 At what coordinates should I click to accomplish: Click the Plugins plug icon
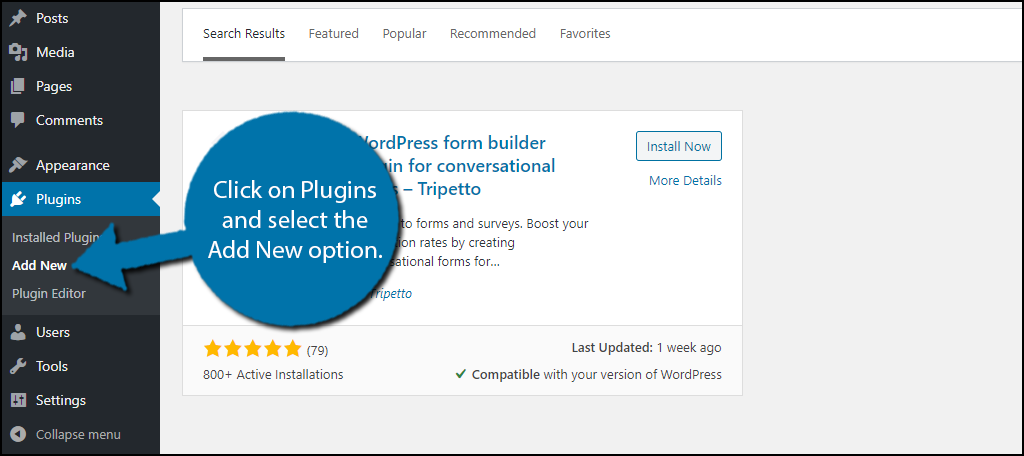click(18, 199)
